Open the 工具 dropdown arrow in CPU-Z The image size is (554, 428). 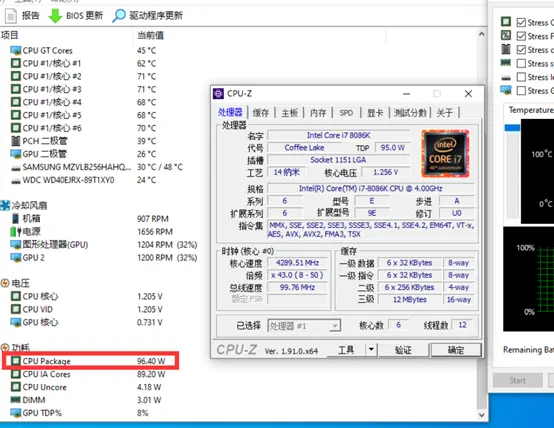(371, 350)
